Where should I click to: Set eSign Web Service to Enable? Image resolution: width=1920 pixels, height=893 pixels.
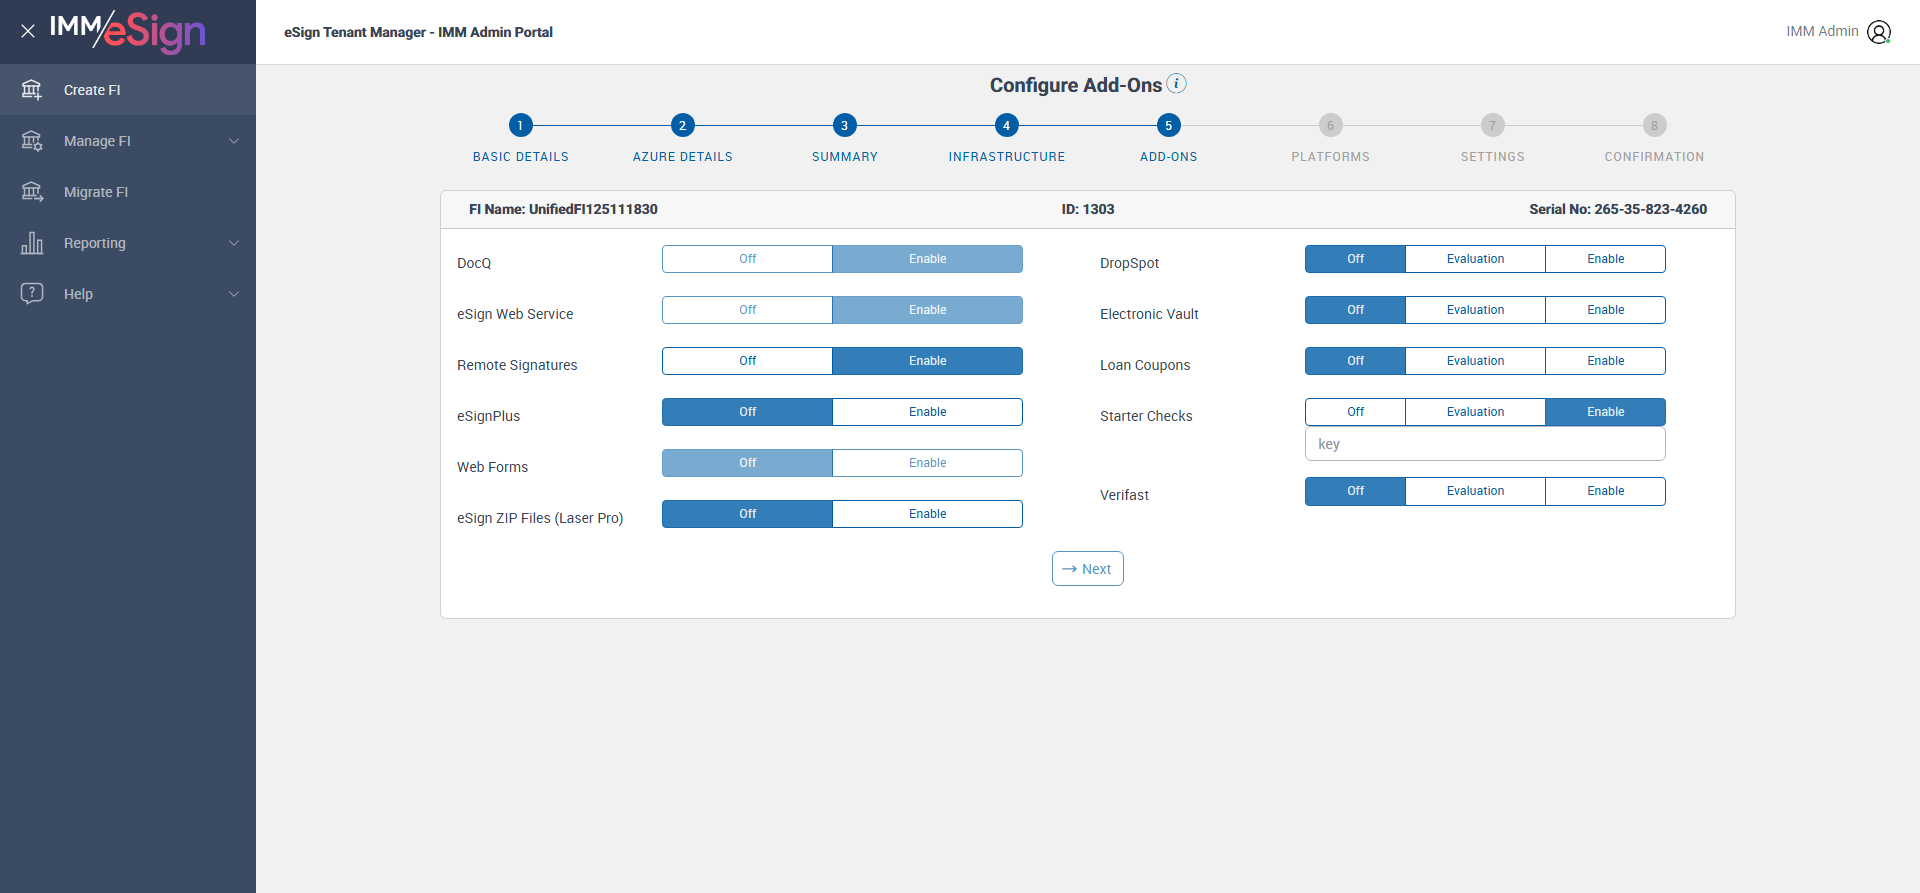[927, 310]
